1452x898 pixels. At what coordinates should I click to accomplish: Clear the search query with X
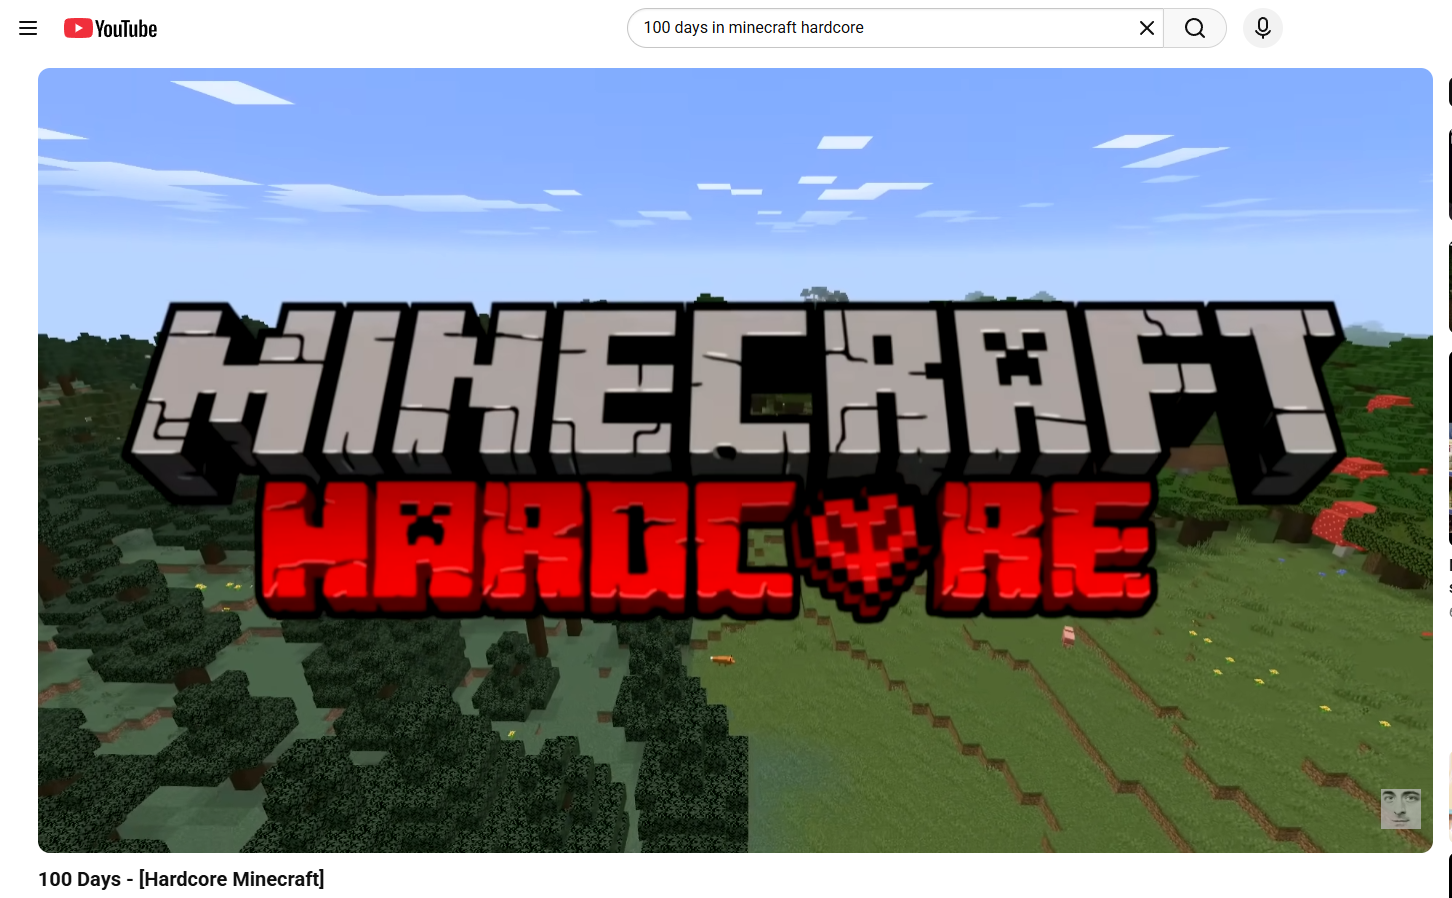(x=1147, y=28)
